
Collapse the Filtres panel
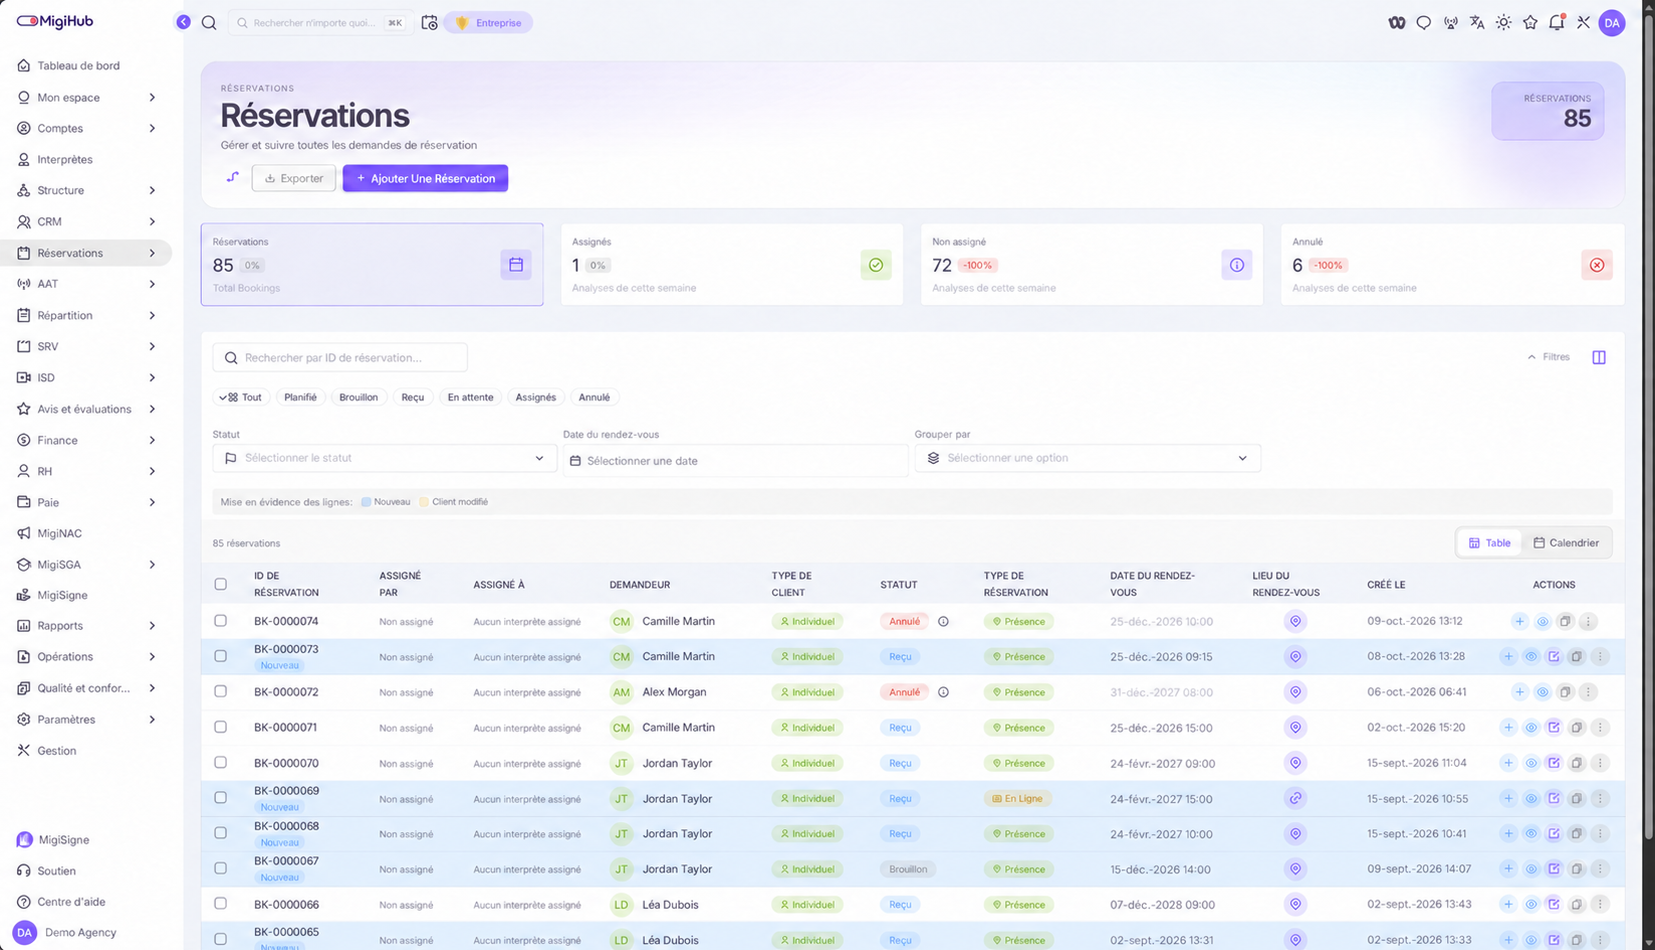coord(1548,357)
